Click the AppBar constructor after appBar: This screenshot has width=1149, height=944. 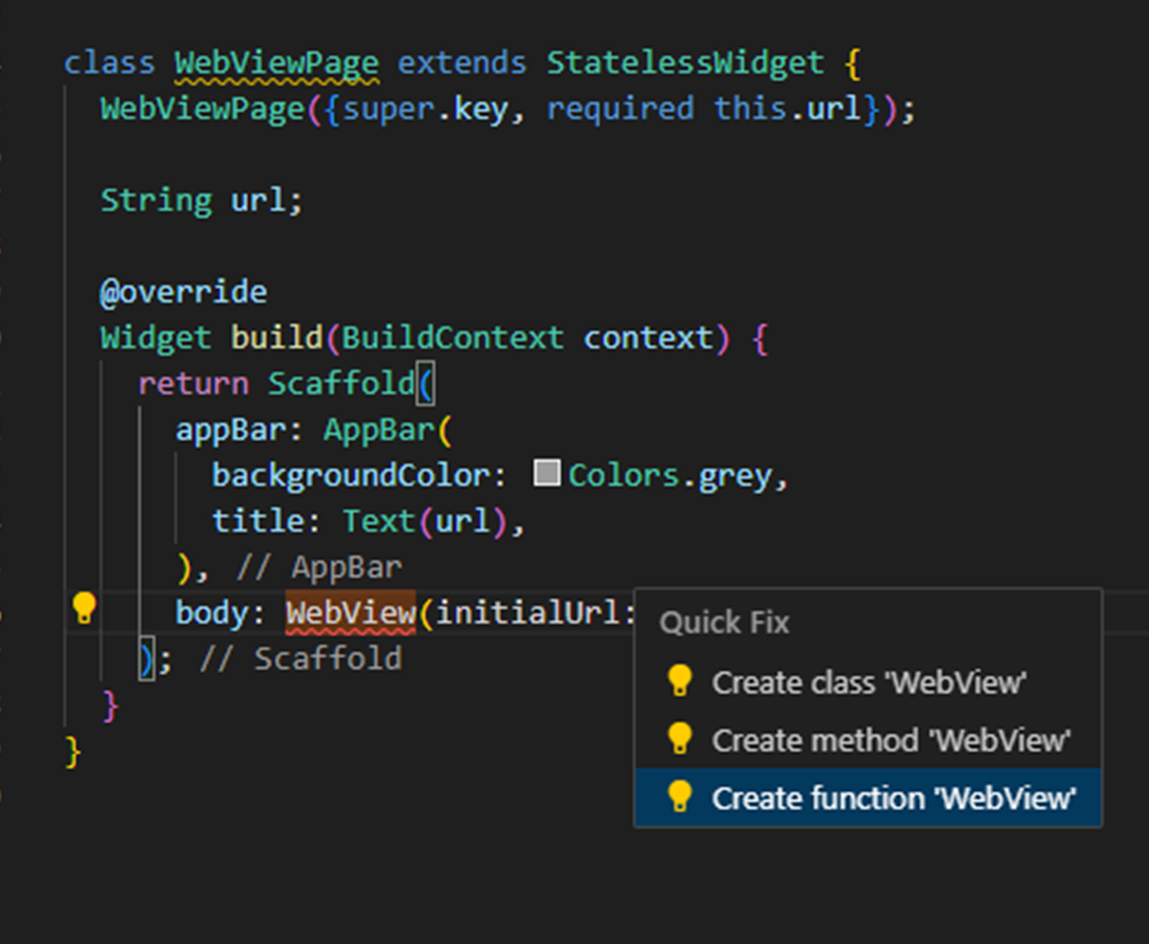(x=379, y=429)
